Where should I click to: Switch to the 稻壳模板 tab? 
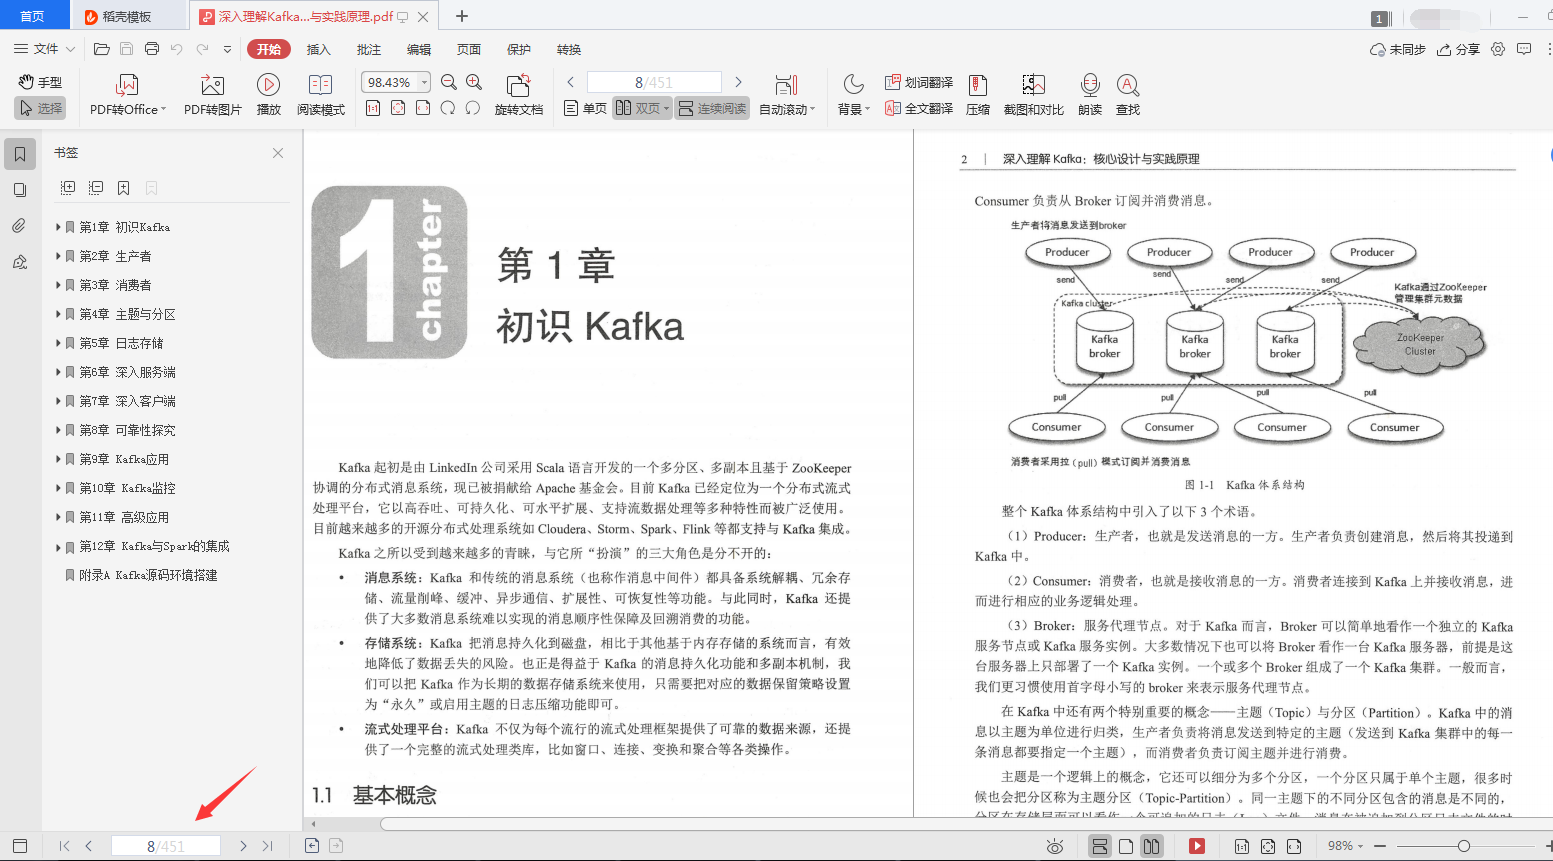[128, 16]
